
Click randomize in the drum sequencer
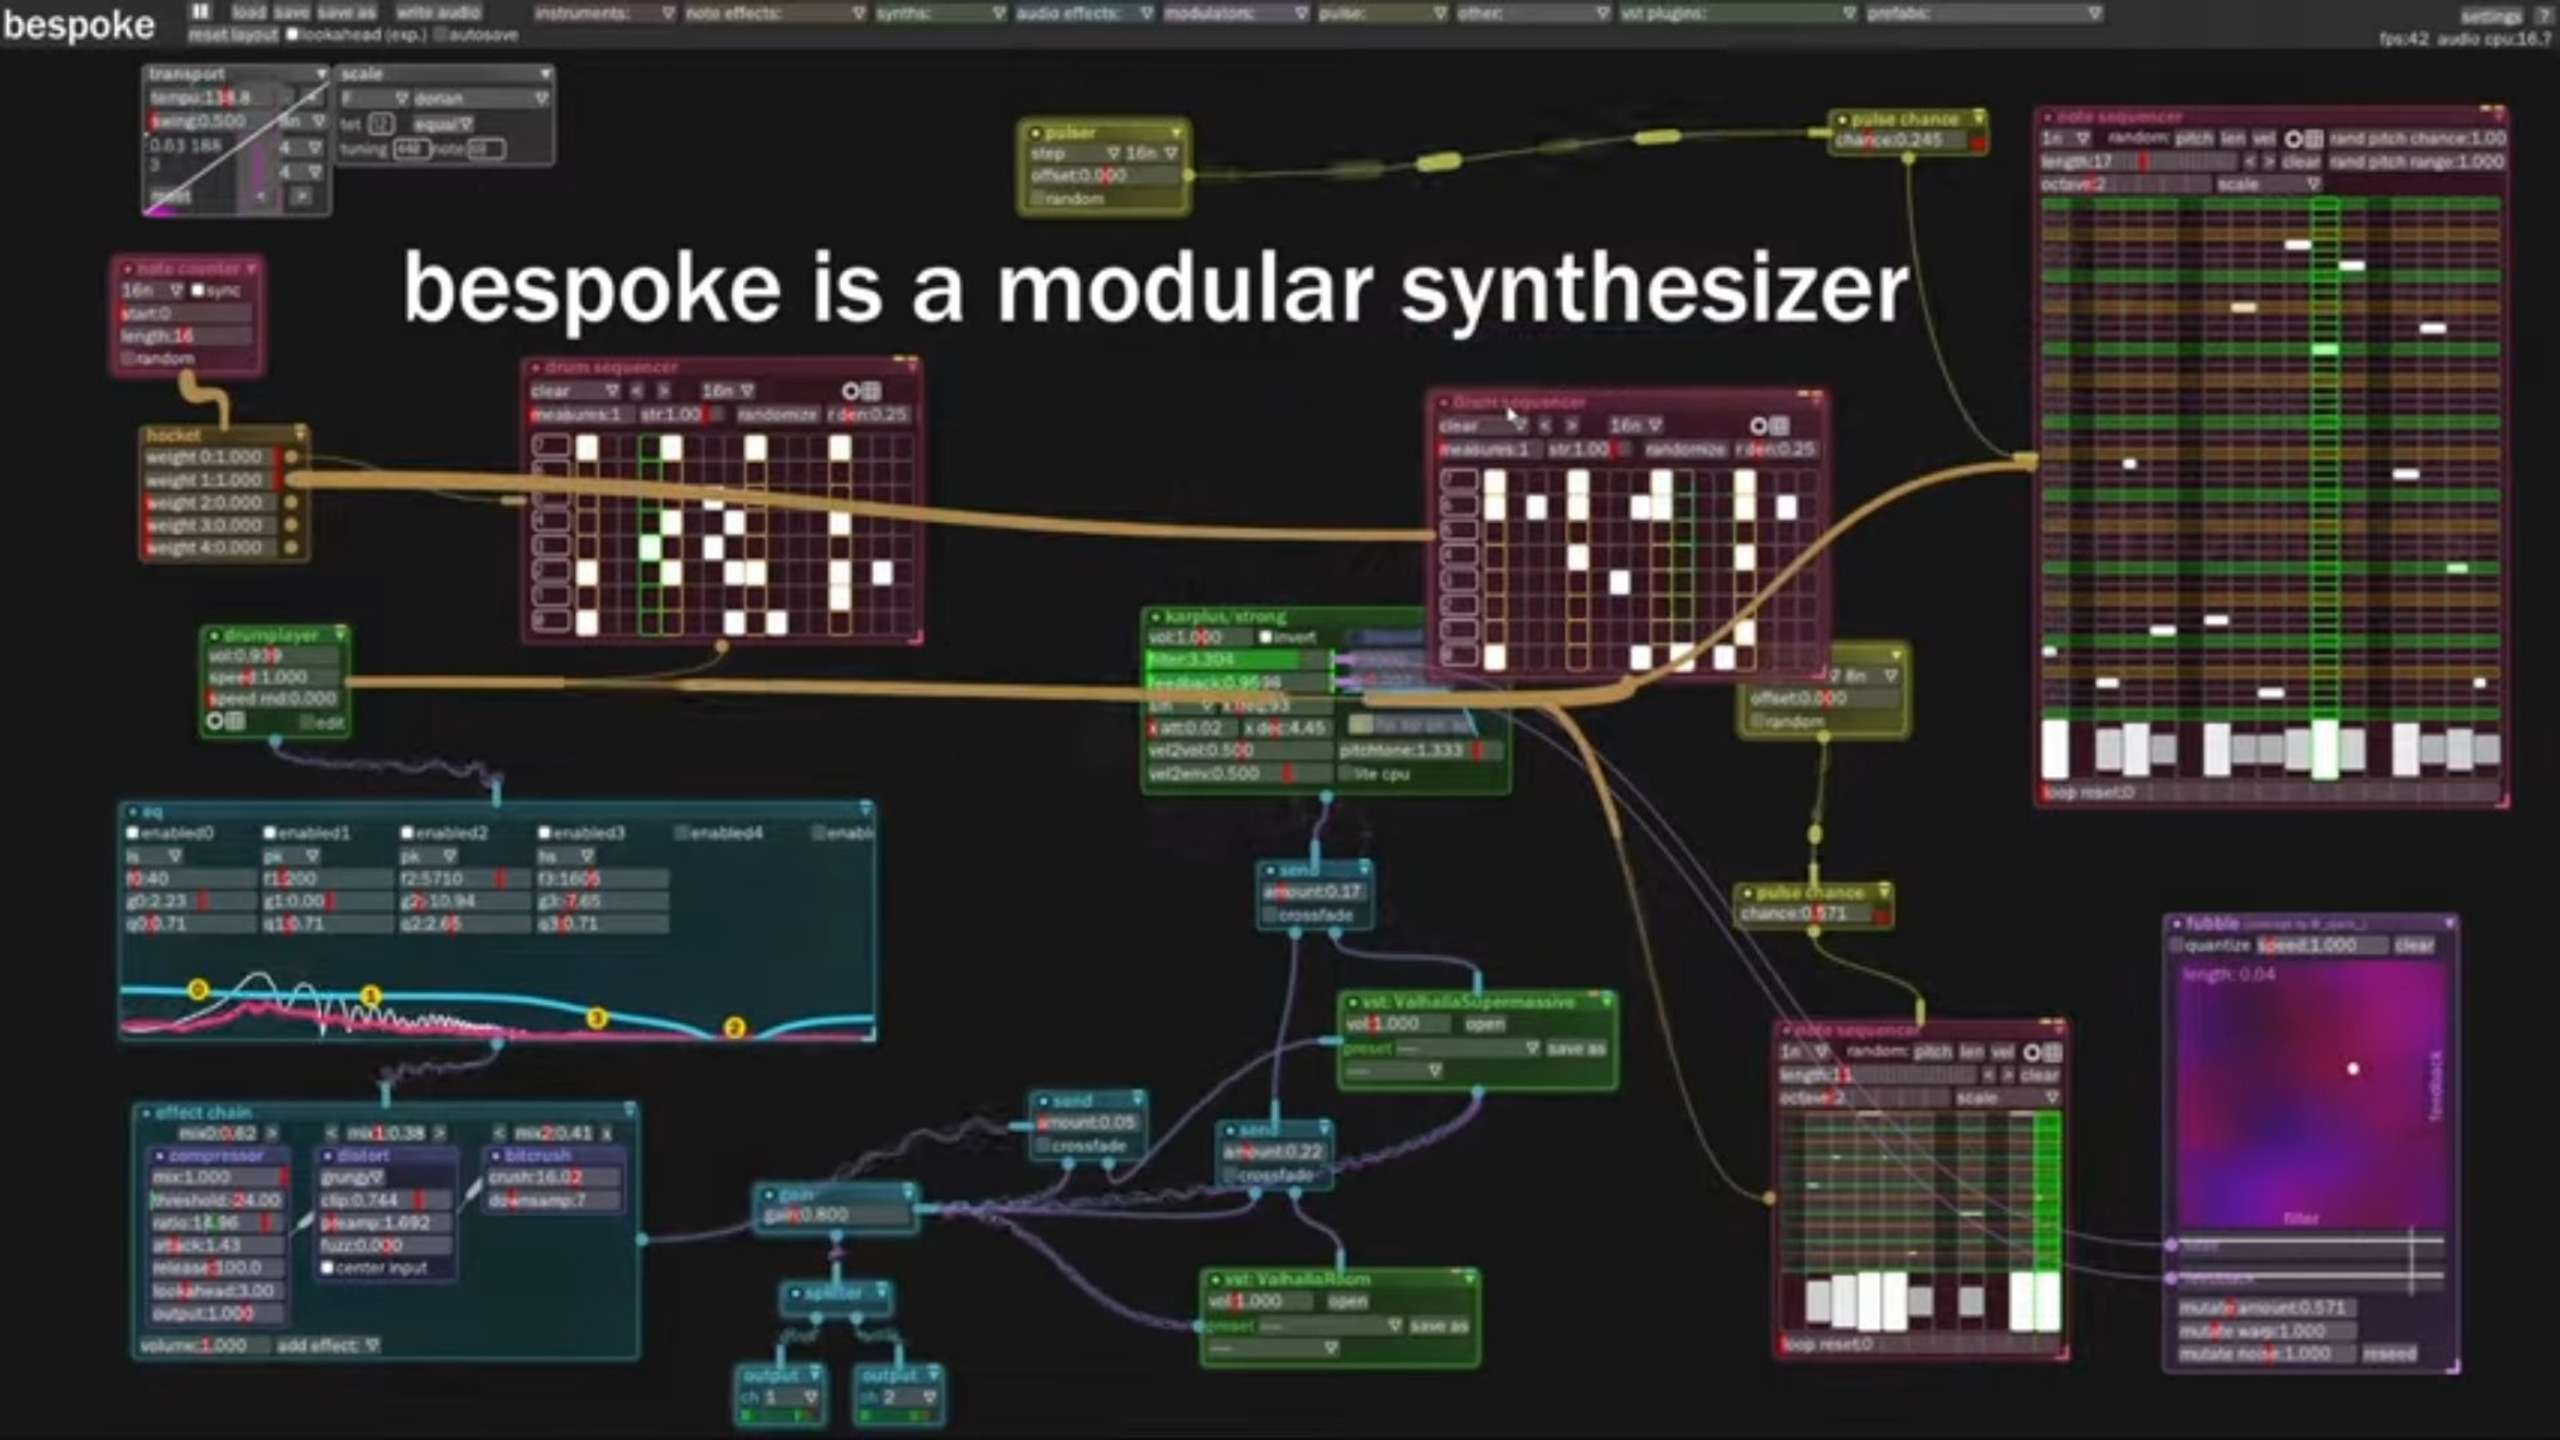pos(778,413)
